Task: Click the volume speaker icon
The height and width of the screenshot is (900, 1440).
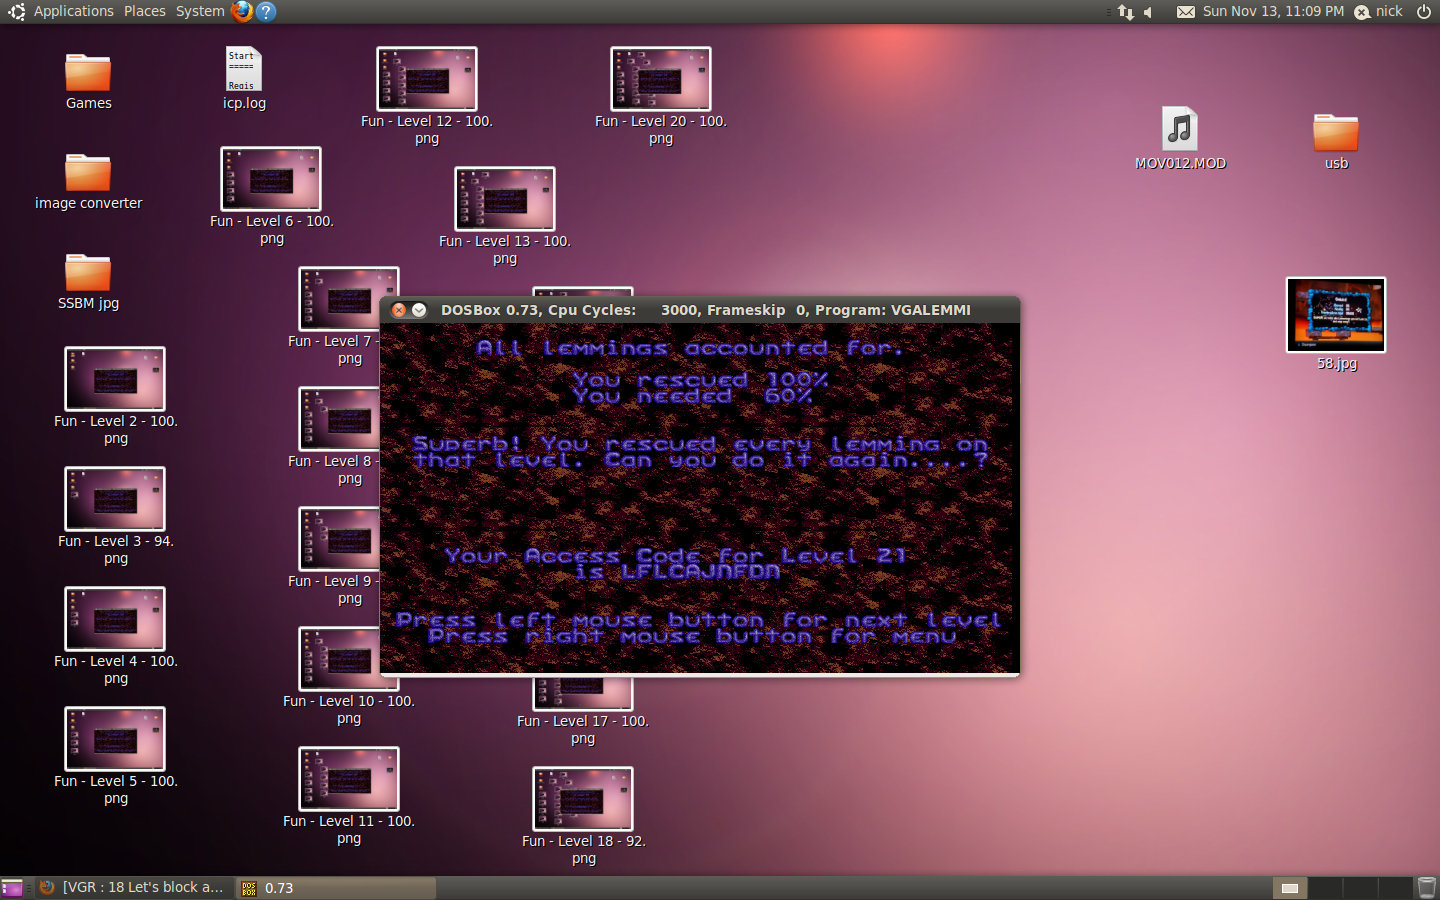Action: point(1150,12)
